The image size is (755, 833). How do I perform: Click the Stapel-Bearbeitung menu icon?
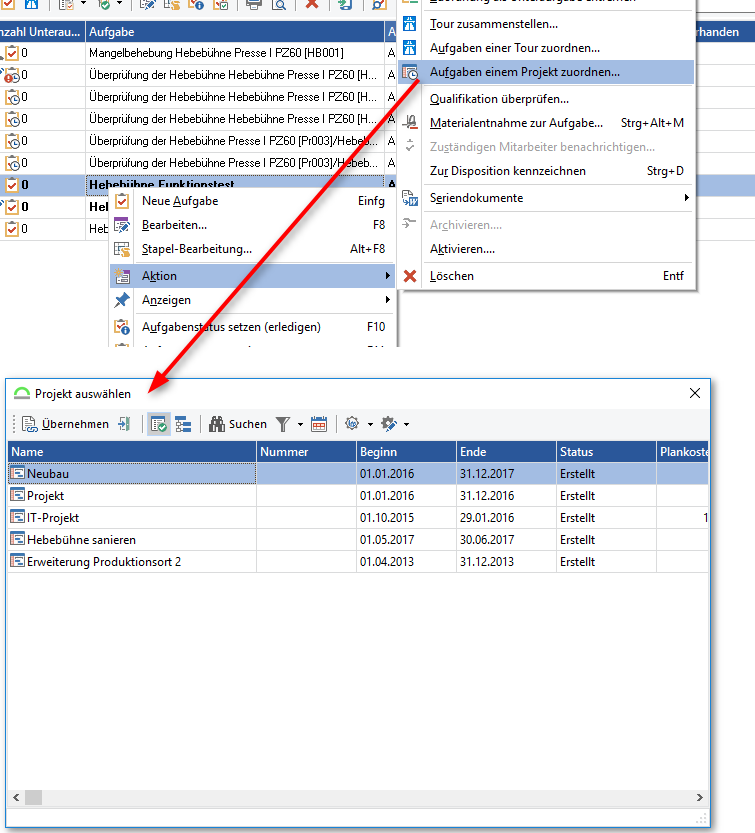coord(122,249)
